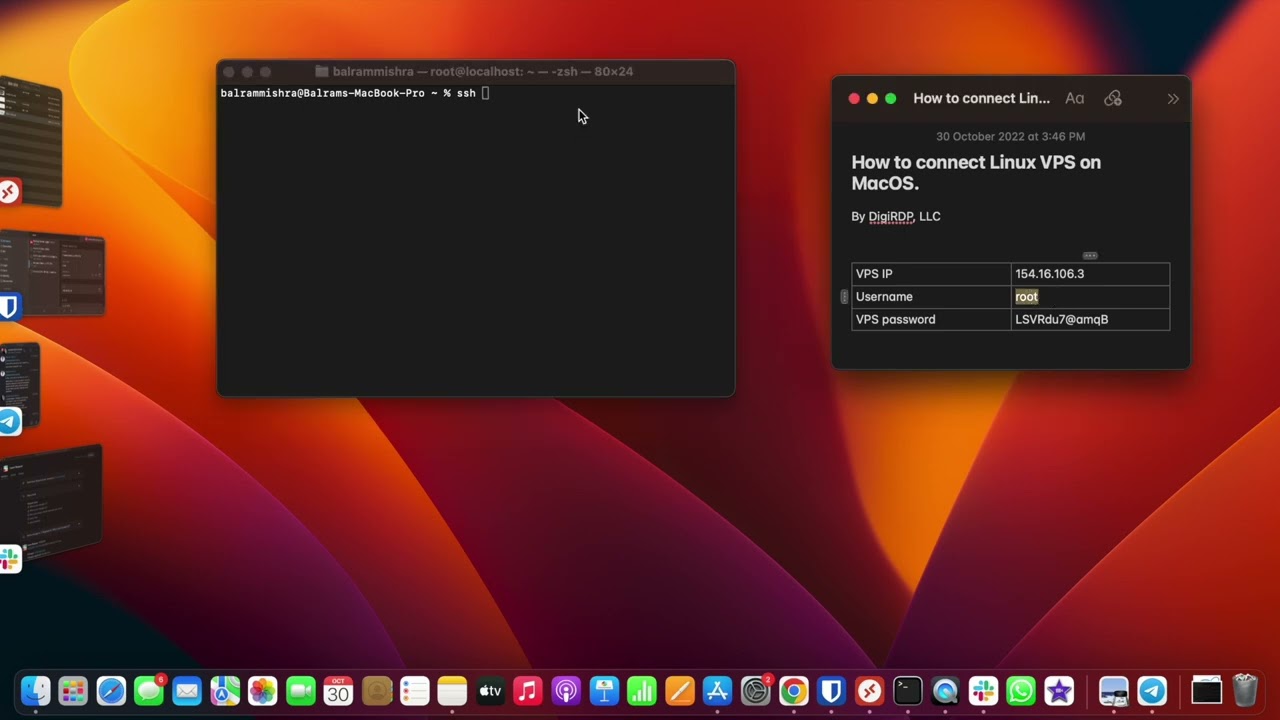
Task: Open Slack from the Dock
Action: (x=983, y=691)
